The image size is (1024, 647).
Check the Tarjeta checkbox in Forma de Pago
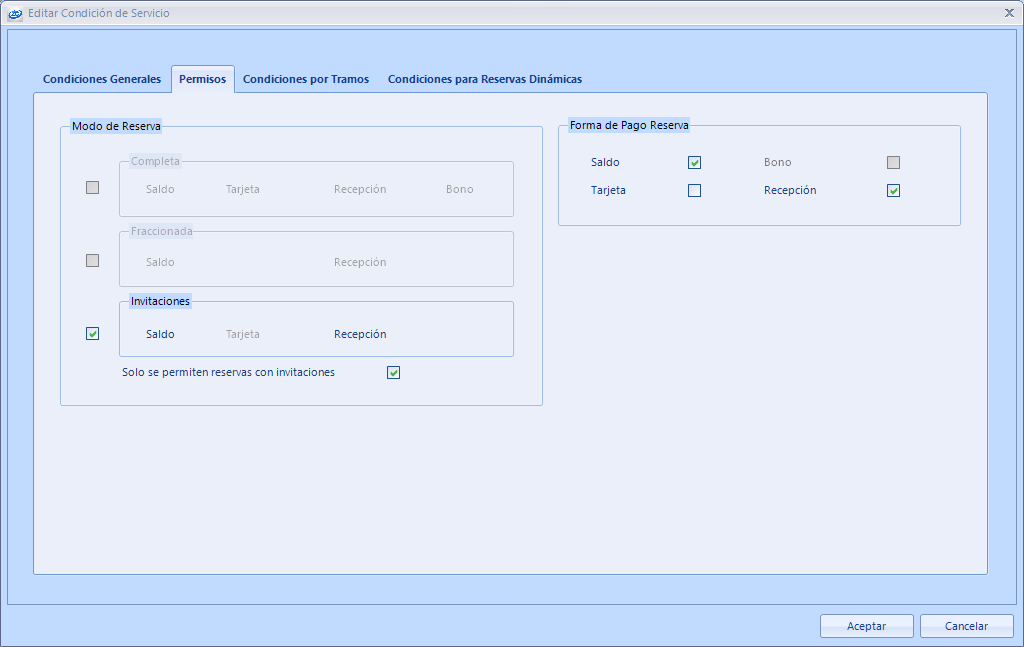(x=695, y=191)
